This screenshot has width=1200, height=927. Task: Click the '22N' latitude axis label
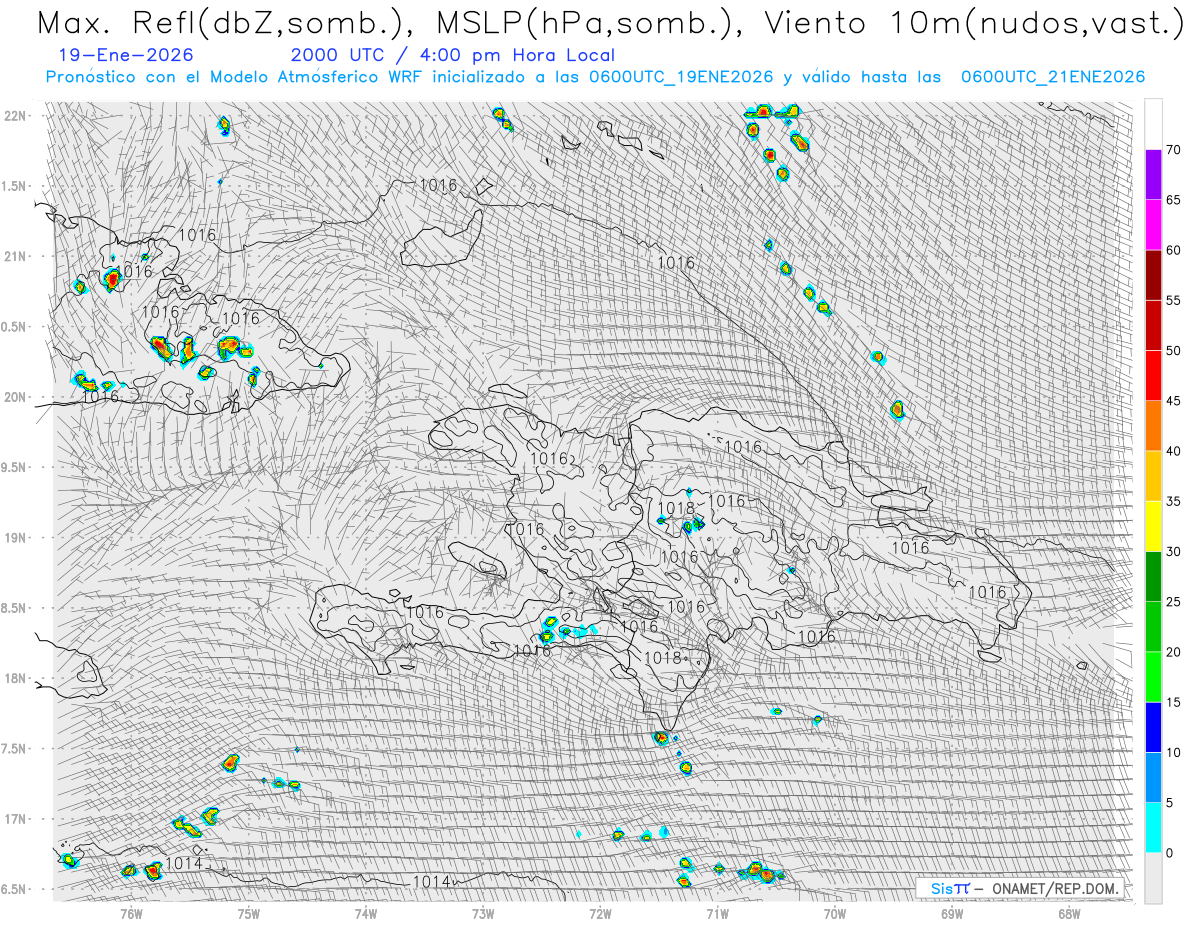tap(16, 115)
